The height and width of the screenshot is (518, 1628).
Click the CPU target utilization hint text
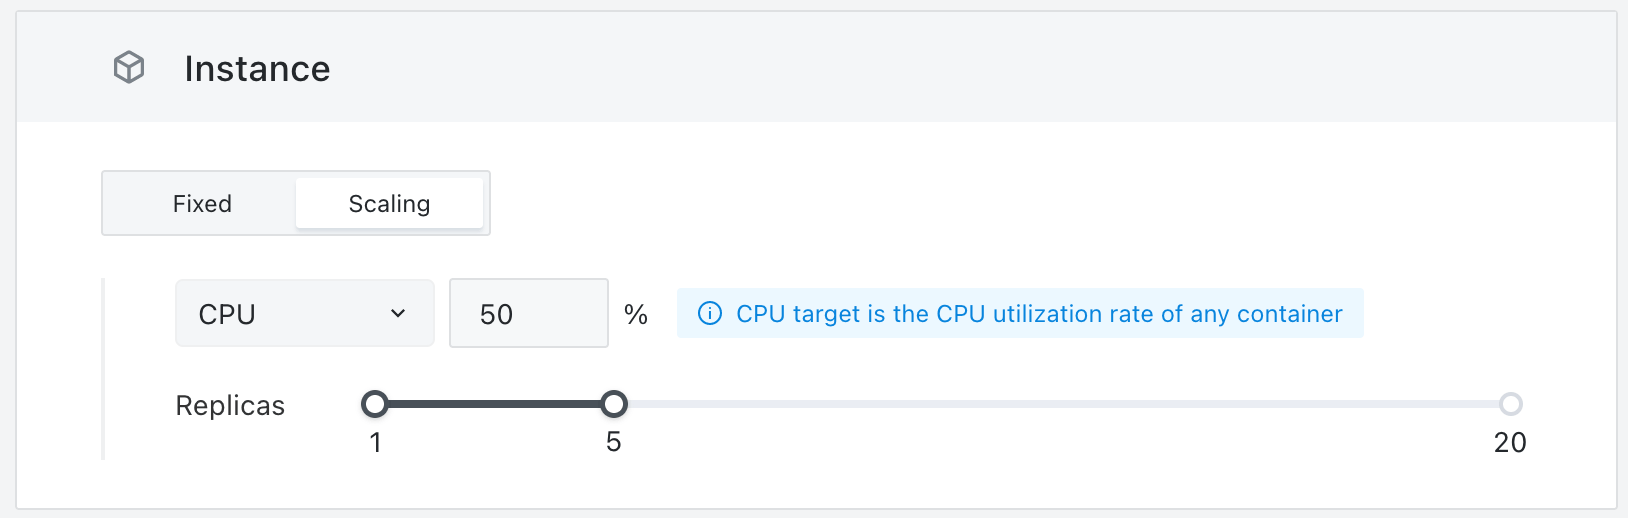1039,314
